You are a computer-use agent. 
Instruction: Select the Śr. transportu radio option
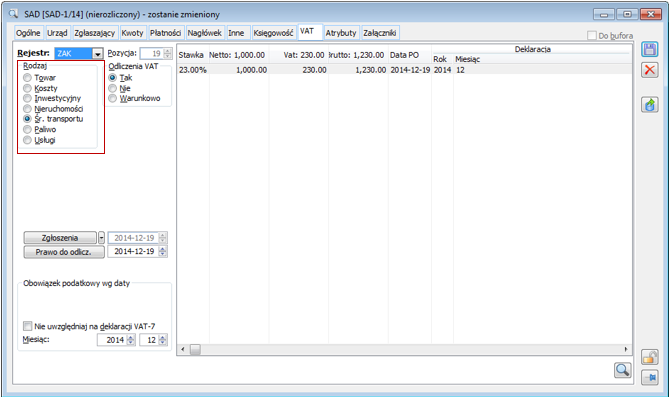pos(27,119)
